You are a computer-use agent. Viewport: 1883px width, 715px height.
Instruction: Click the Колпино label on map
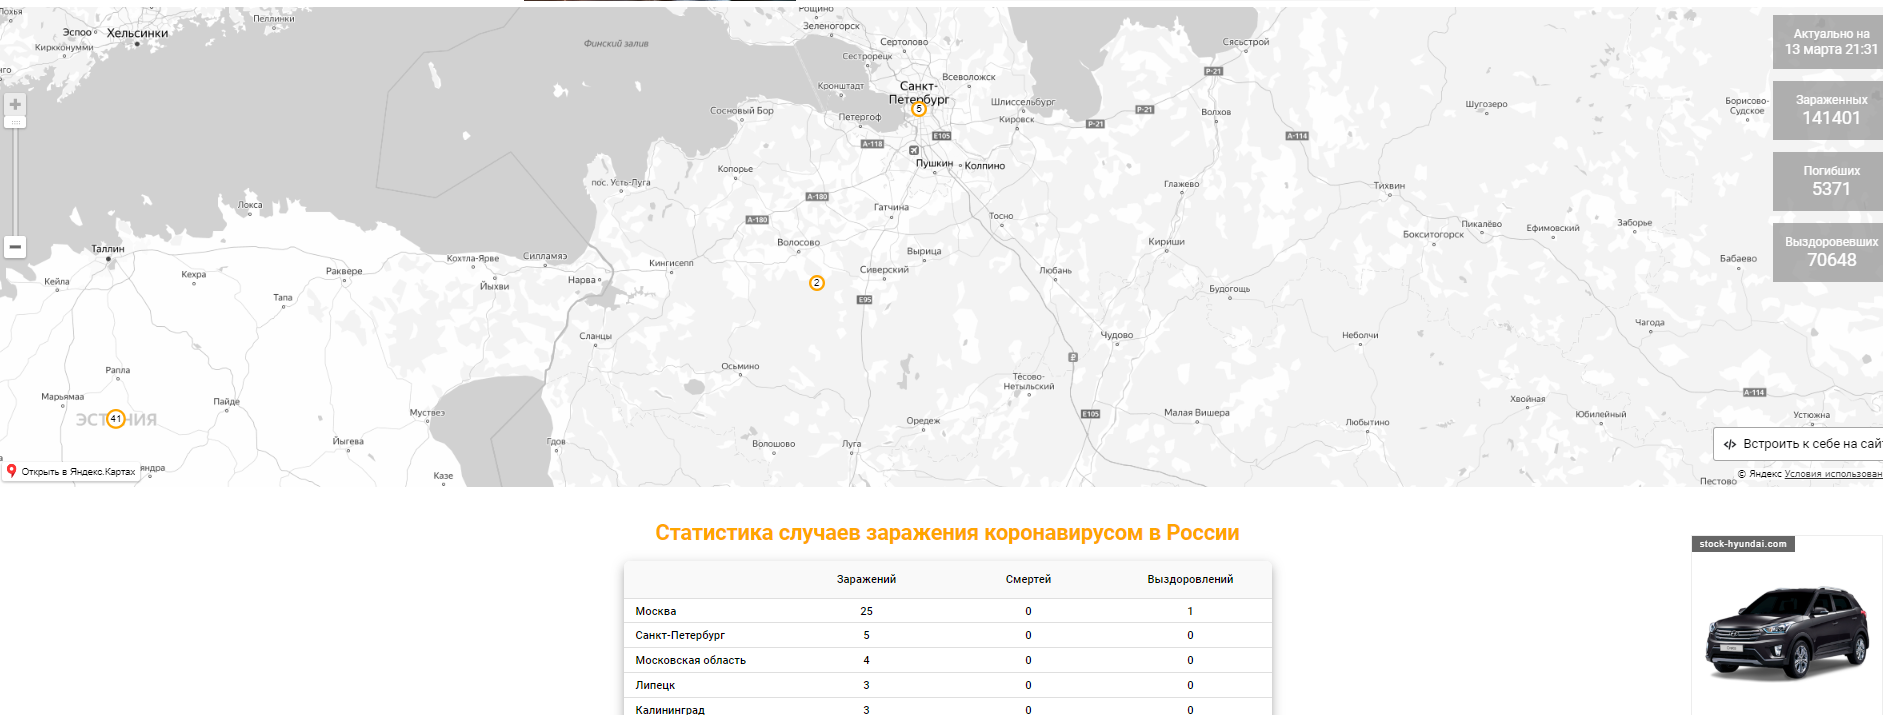985,166
